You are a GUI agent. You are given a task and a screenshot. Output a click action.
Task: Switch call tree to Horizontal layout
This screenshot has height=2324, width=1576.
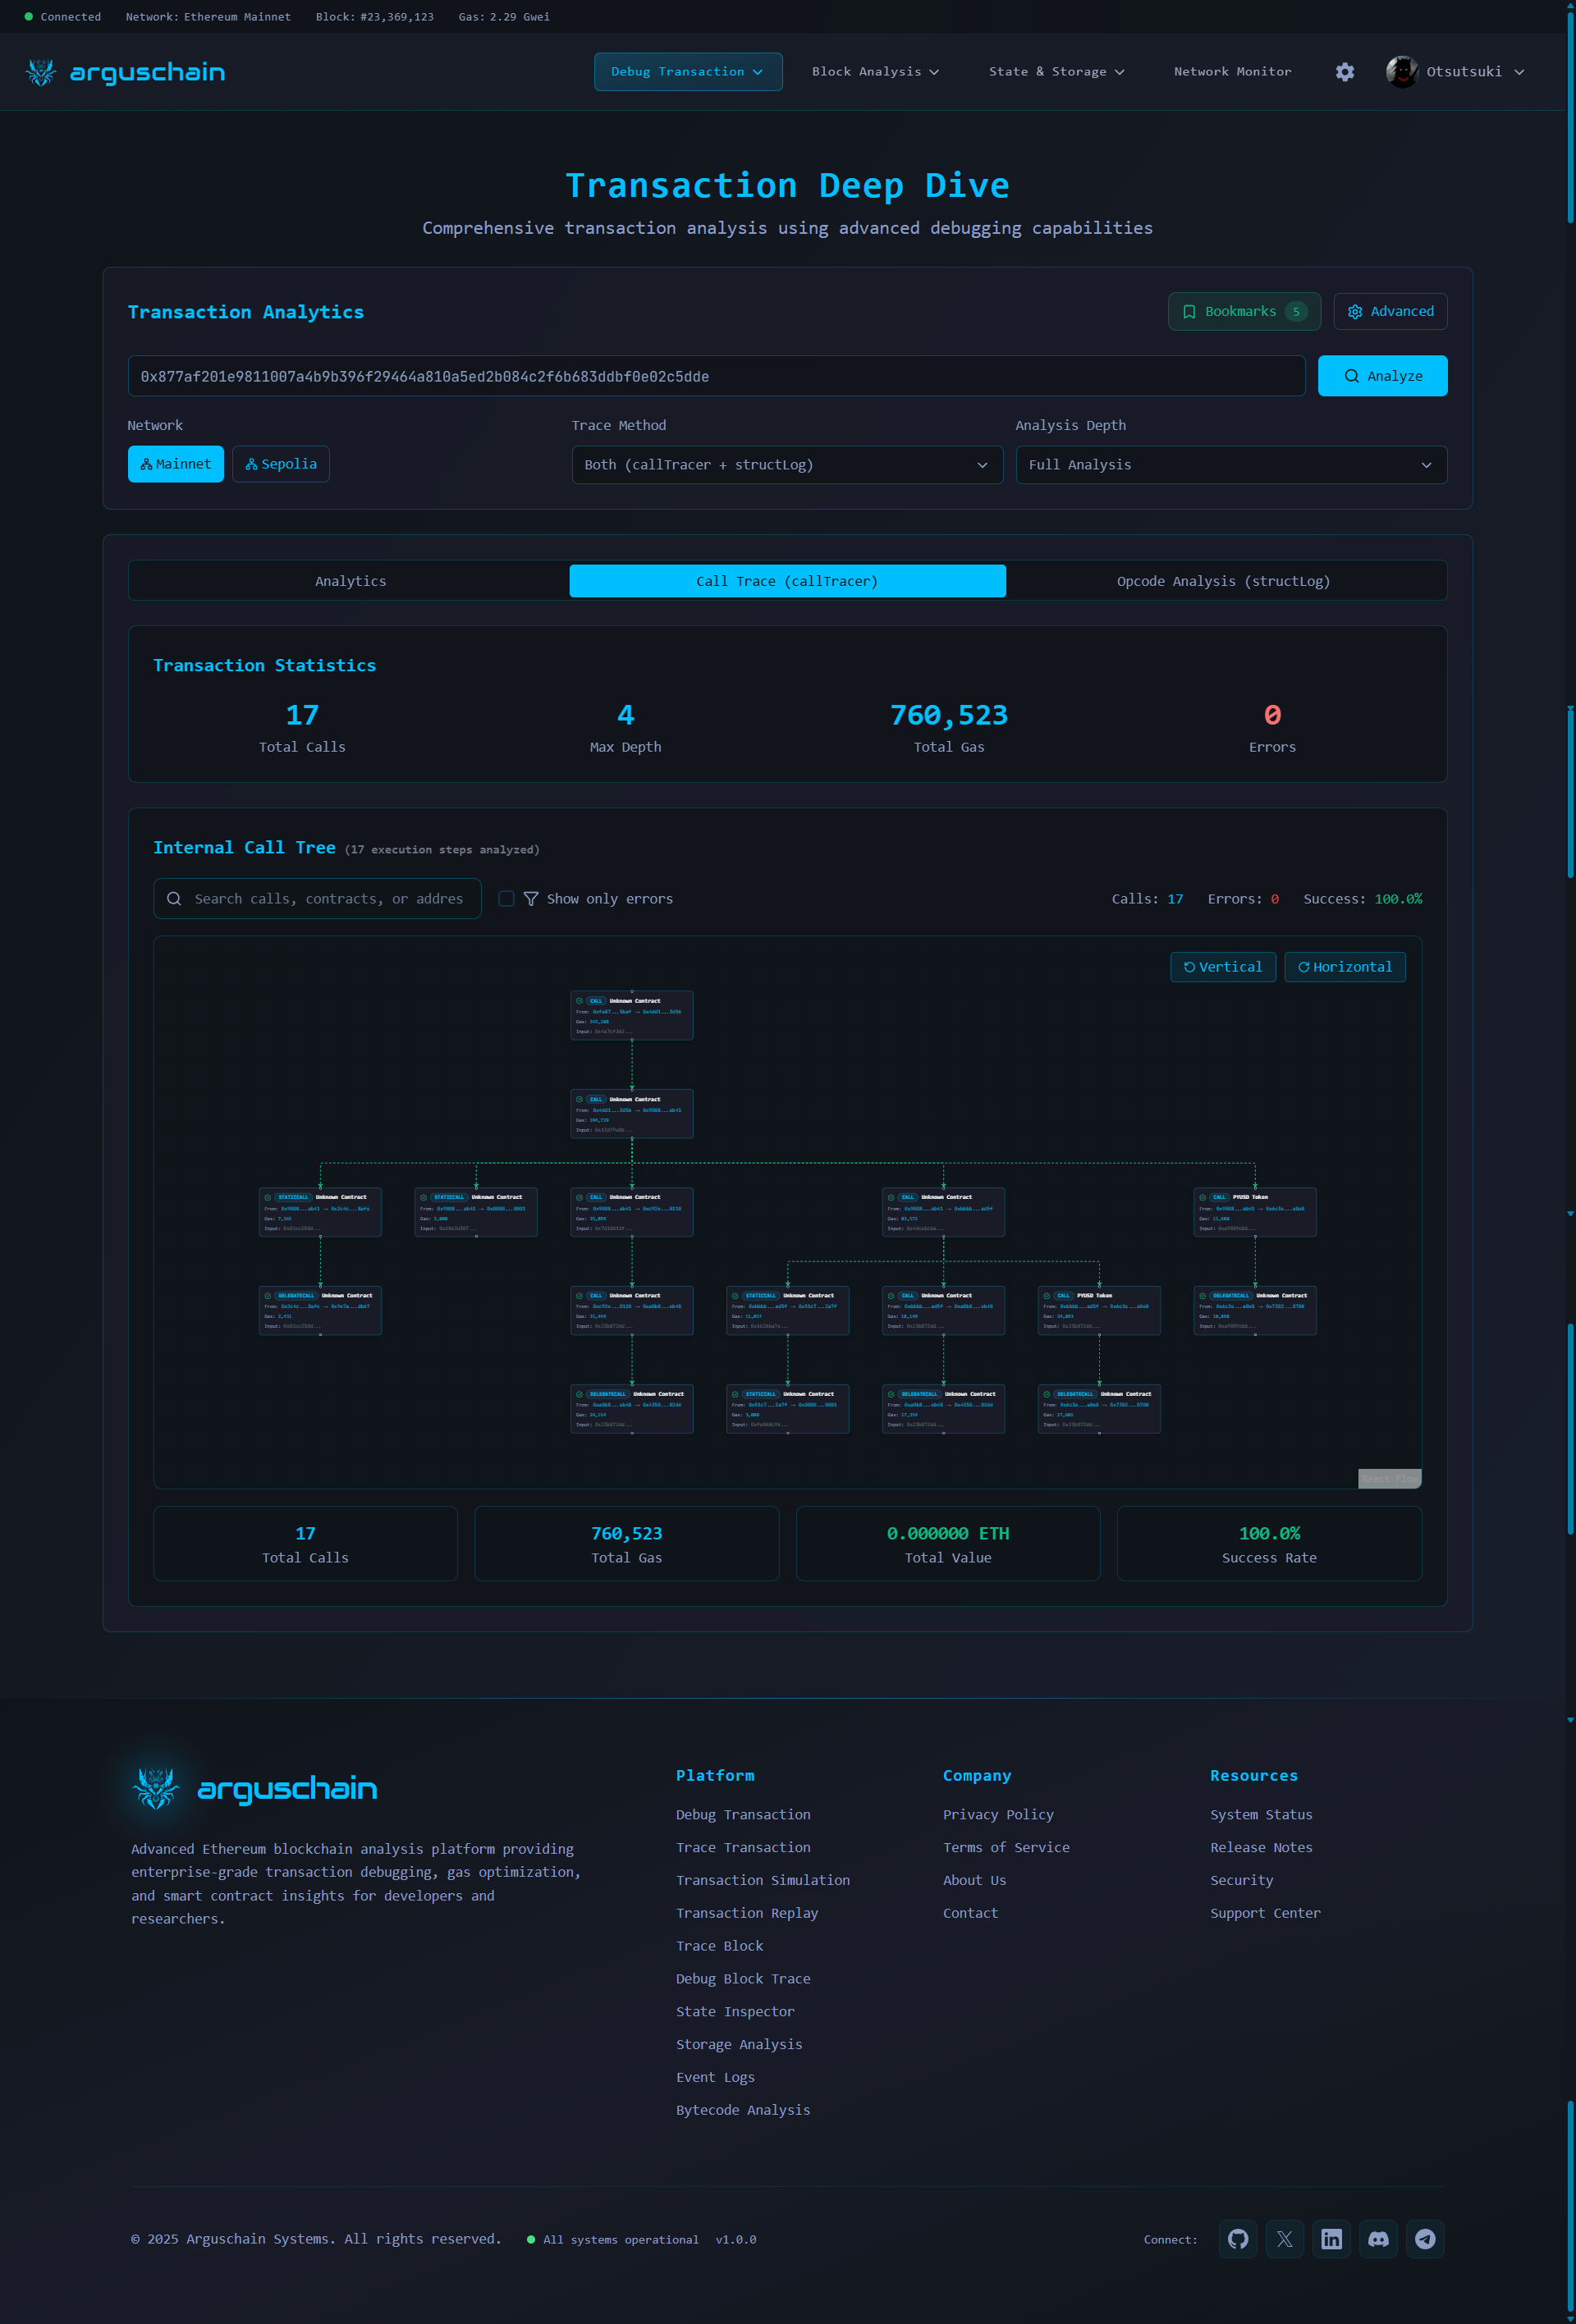(1344, 967)
